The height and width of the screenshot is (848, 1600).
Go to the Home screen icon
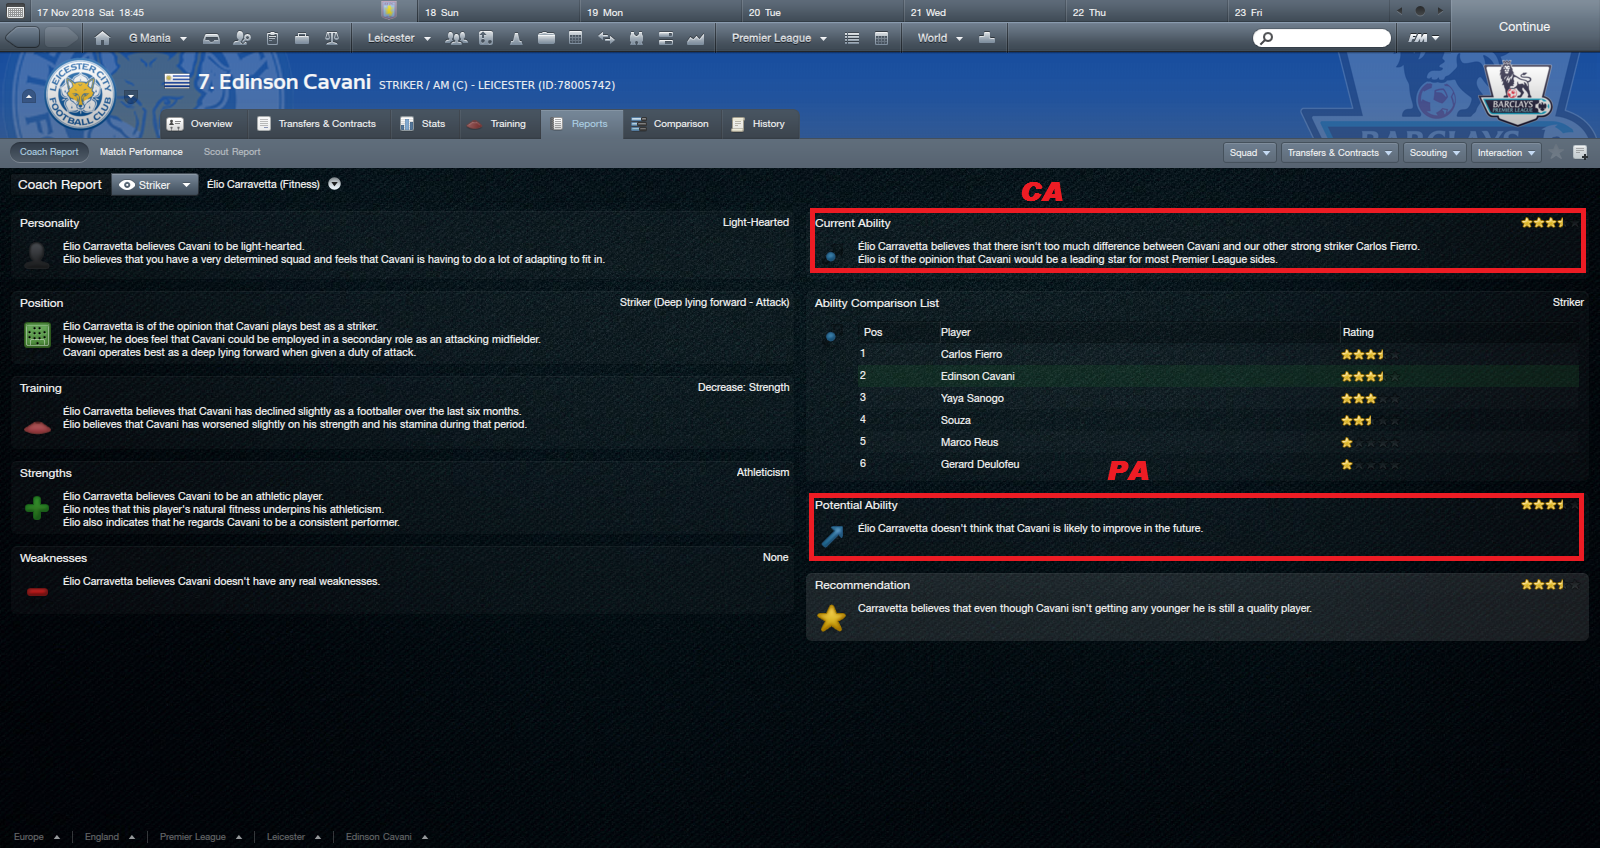[x=103, y=38]
